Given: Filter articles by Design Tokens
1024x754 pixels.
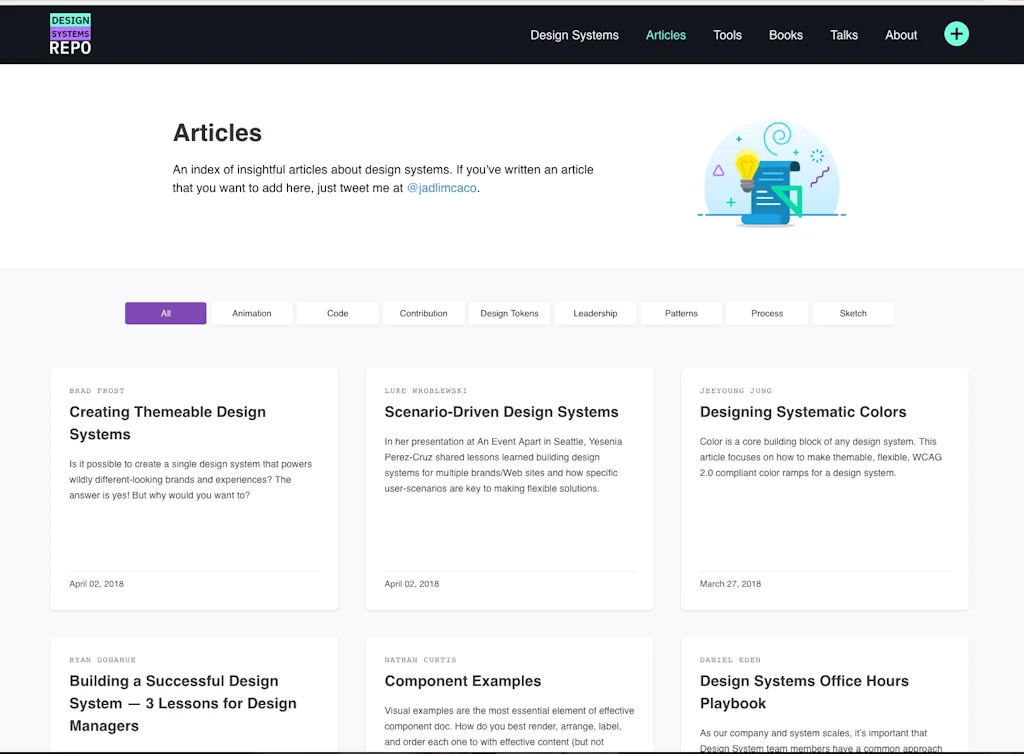Looking at the screenshot, I should (x=509, y=313).
